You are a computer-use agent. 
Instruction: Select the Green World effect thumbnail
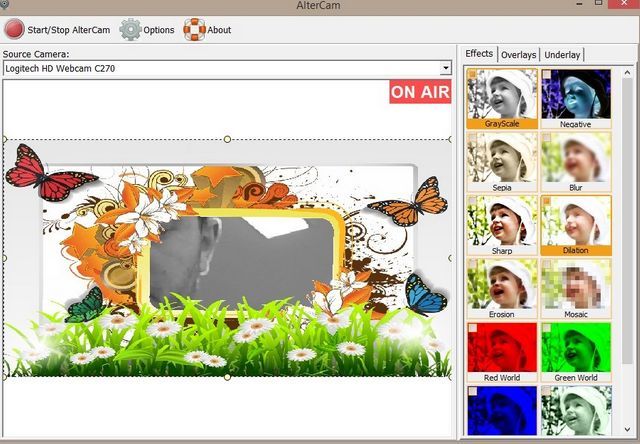point(576,352)
